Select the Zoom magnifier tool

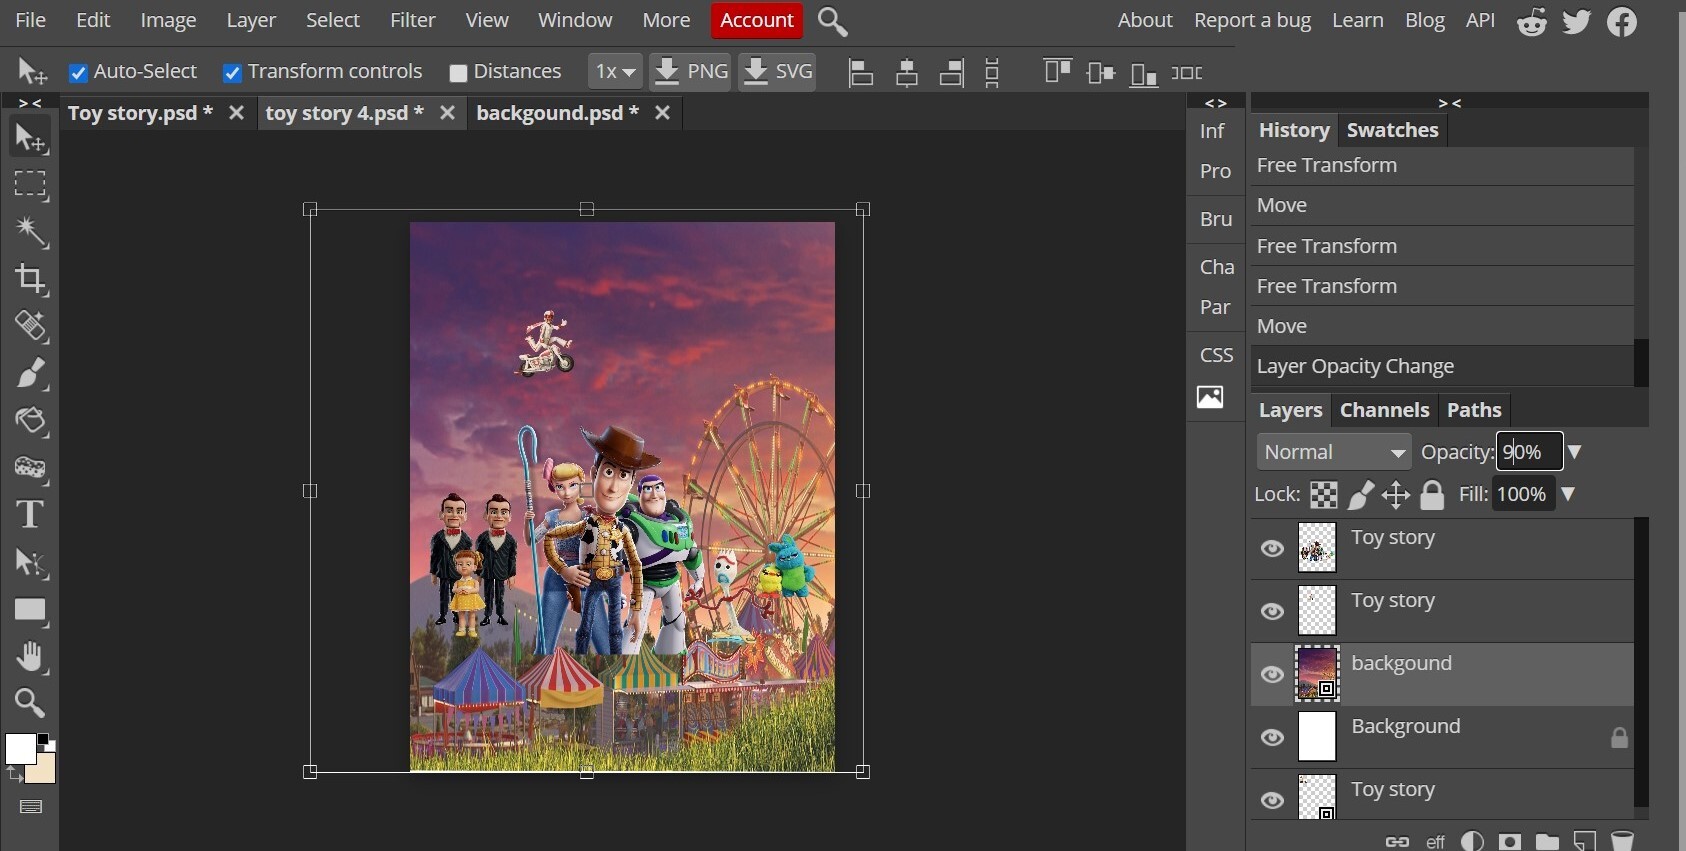coord(30,704)
